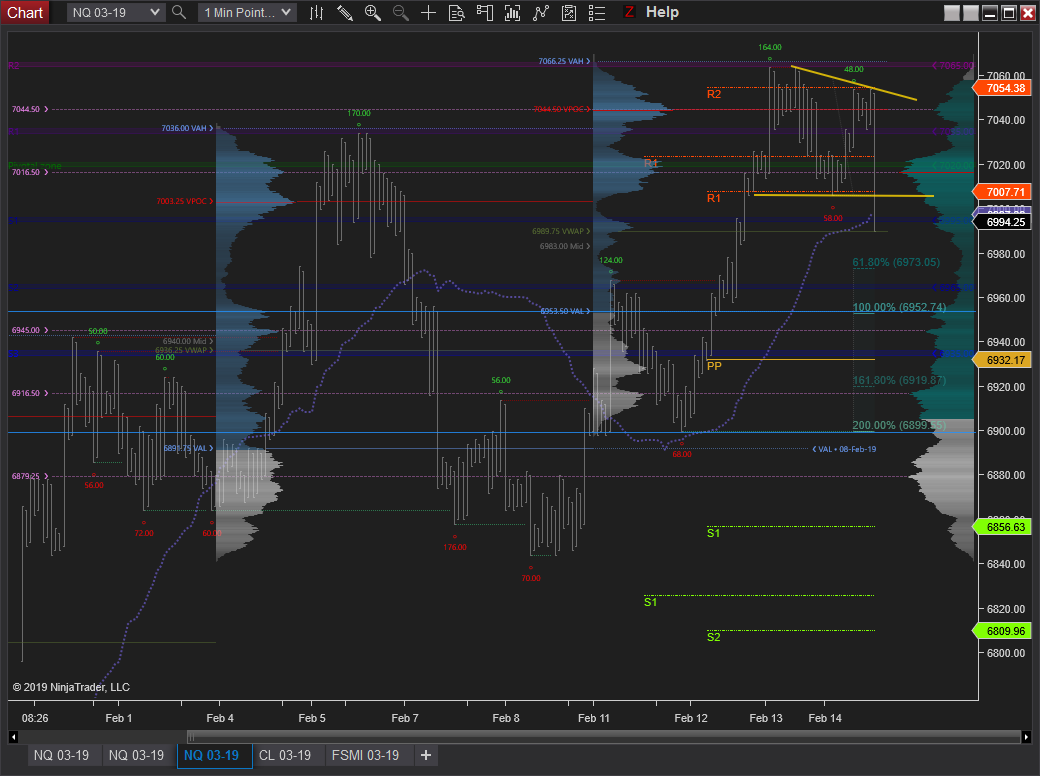Image resolution: width=1040 pixels, height=776 pixels.
Task: Click the right scroll arrow at bottom
Action: (x=1026, y=737)
